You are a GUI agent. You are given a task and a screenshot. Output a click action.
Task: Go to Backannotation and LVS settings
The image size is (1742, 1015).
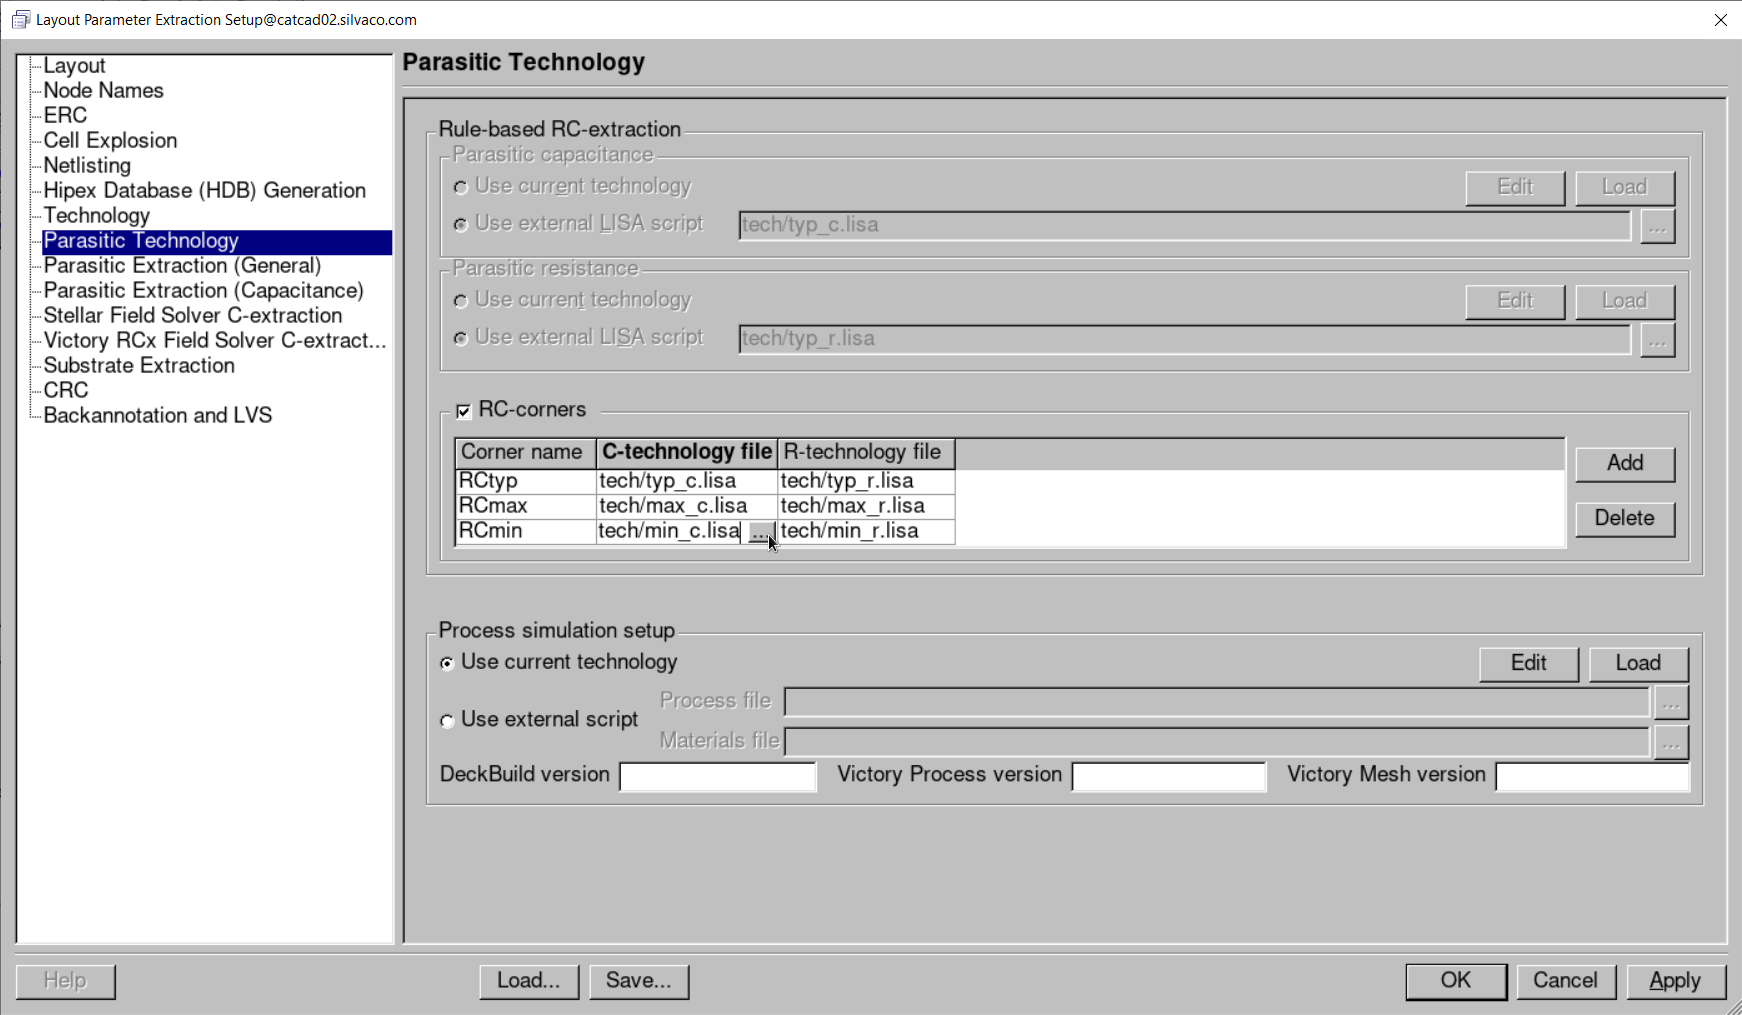coord(157,416)
